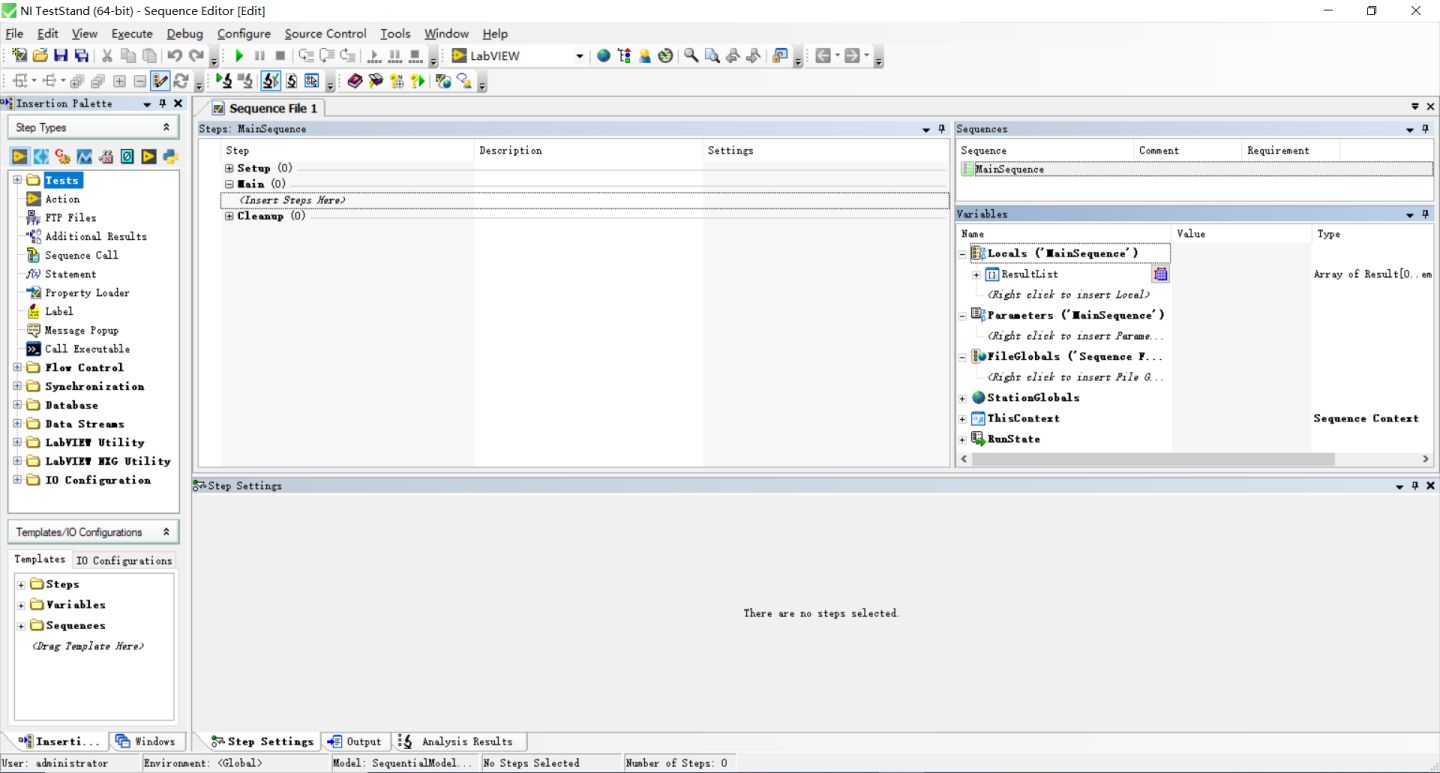Click the Find in Files icon
This screenshot has height=773, width=1440.
(x=712, y=56)
